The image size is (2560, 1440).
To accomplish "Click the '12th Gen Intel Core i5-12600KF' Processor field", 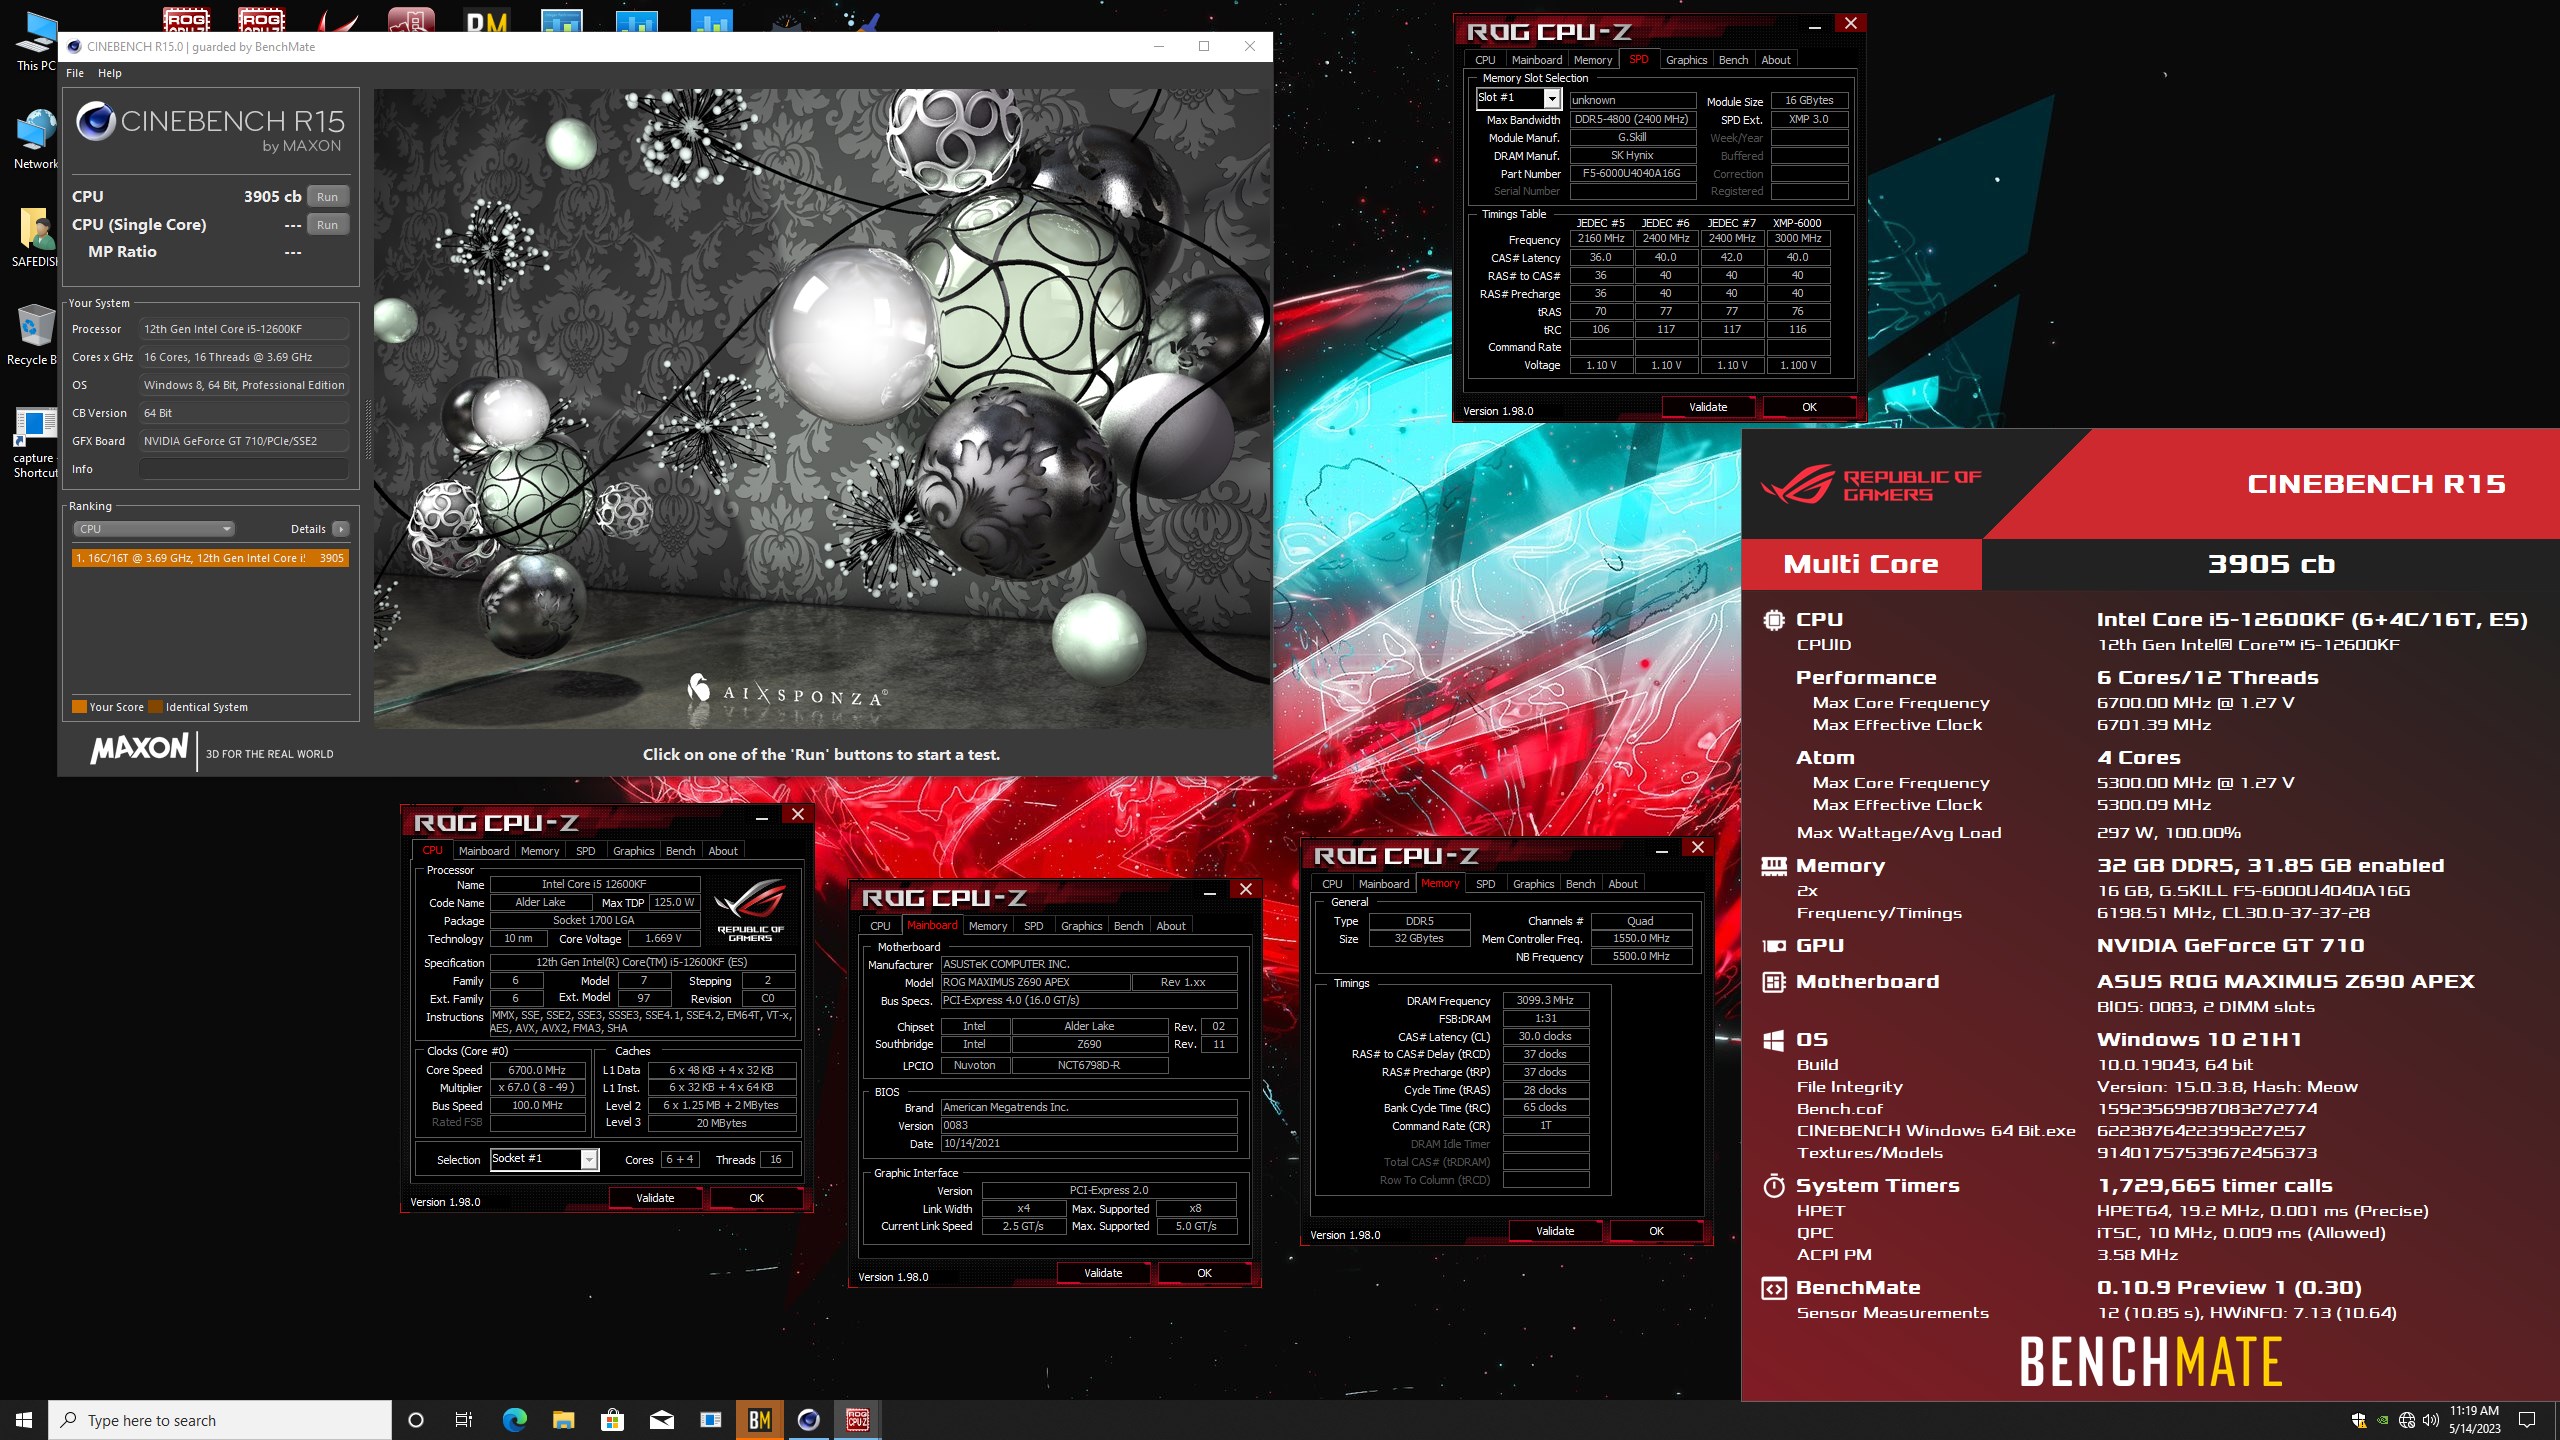I will coord(243,329).
